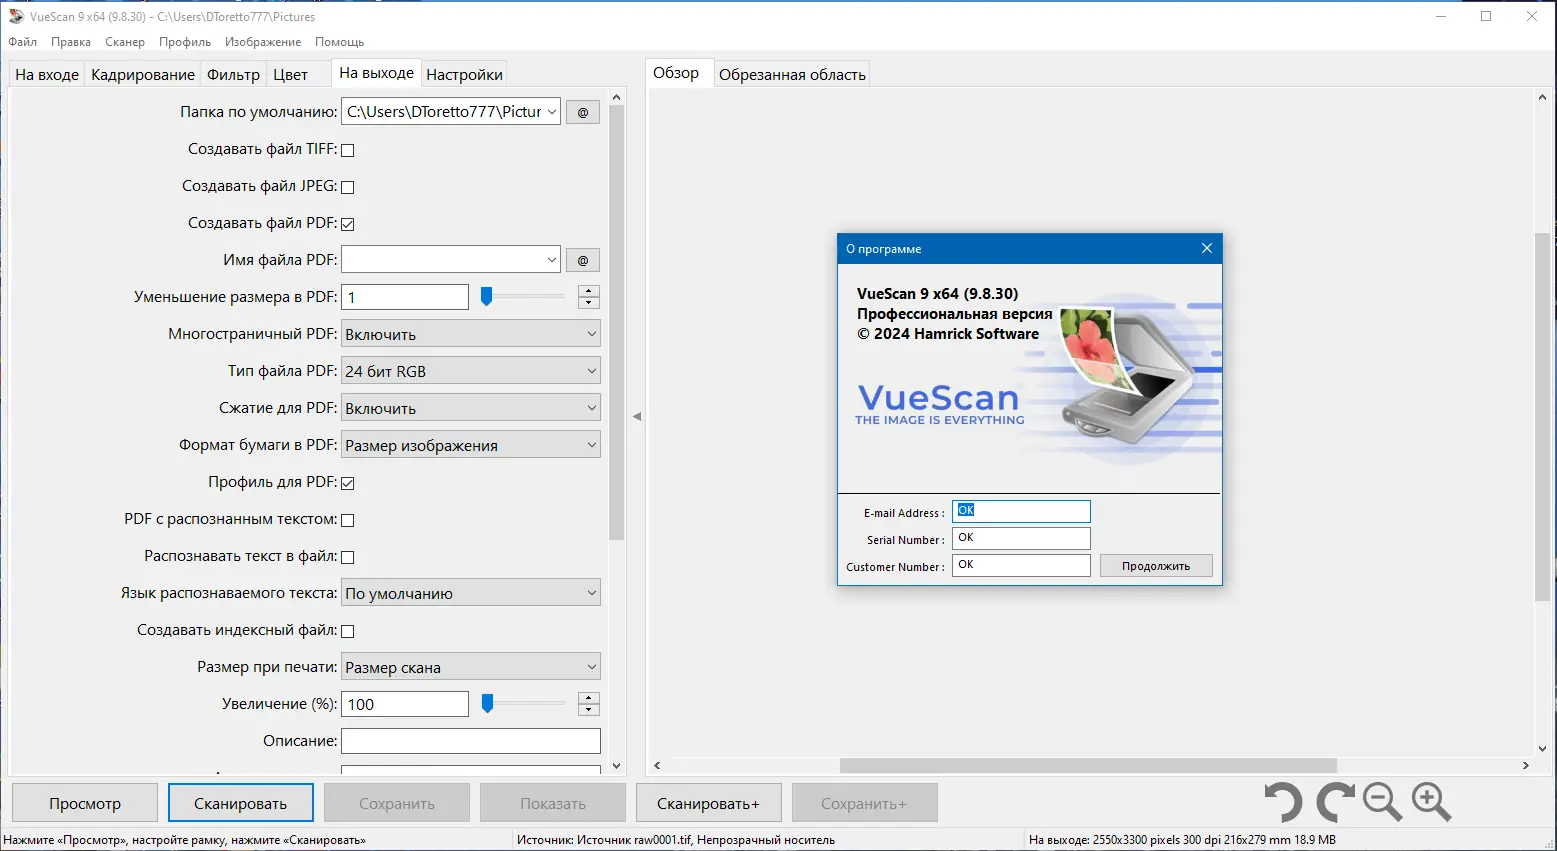
Task: Rotate the preview image counterclockwise
Action: tap(1285, 802)
